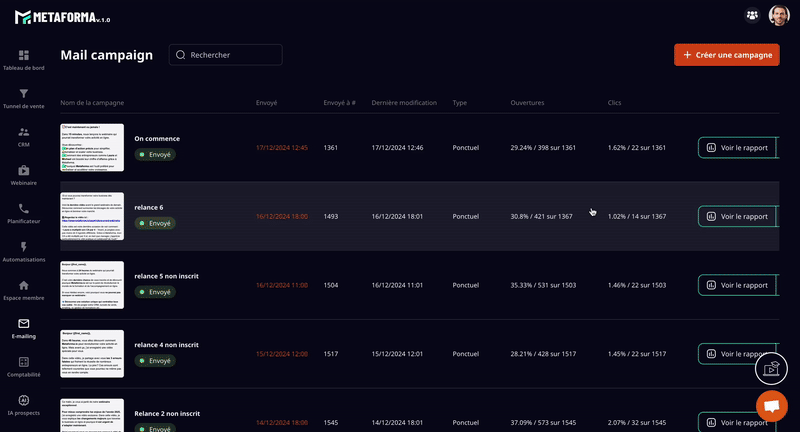Open user profile avatar menu
Image resolution: width=800 pixels, height=432 pixels.
click(x=779, y=15)
